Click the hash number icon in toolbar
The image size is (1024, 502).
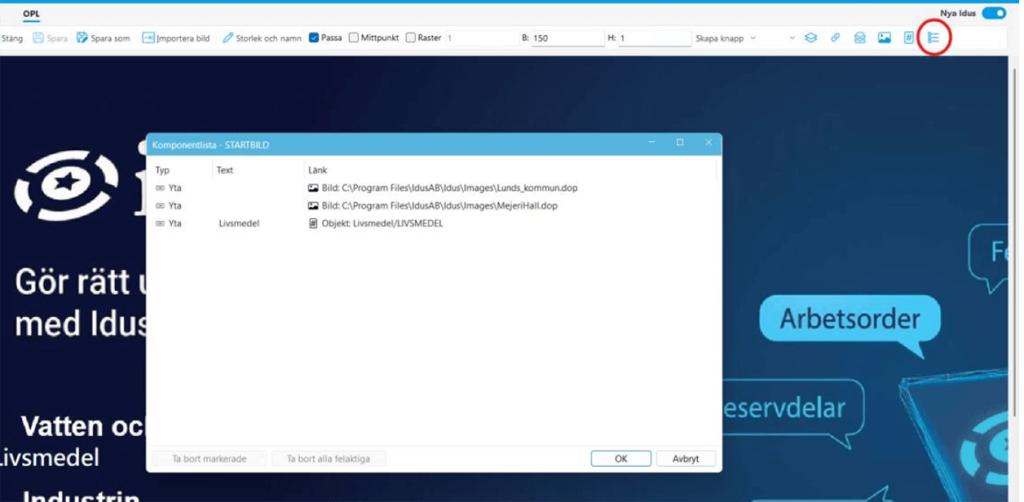(x=908, y=38)
